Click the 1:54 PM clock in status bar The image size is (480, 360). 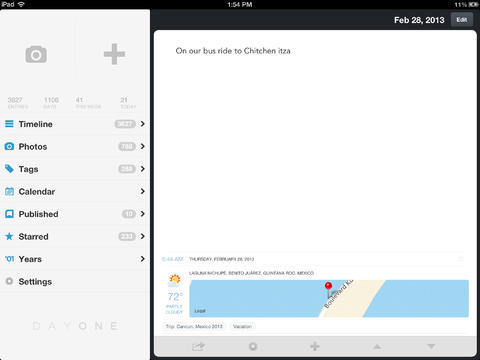pyautogui.click(x=240, y=5)
